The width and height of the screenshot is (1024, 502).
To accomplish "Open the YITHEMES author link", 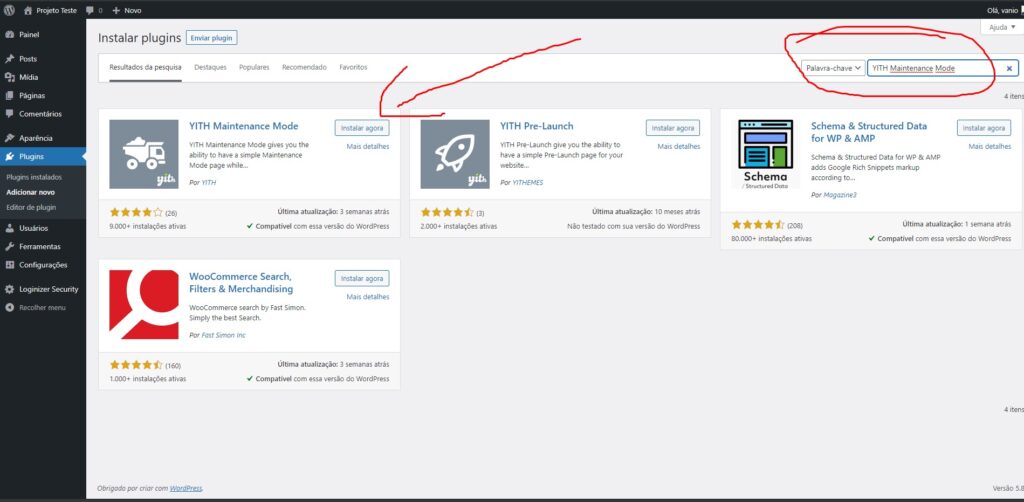I will tap(528, 182).
